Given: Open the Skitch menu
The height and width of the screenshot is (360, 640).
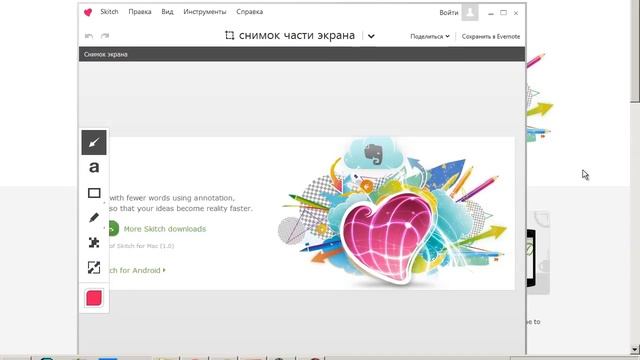Looking at the screenshot, I should [109, 12].
